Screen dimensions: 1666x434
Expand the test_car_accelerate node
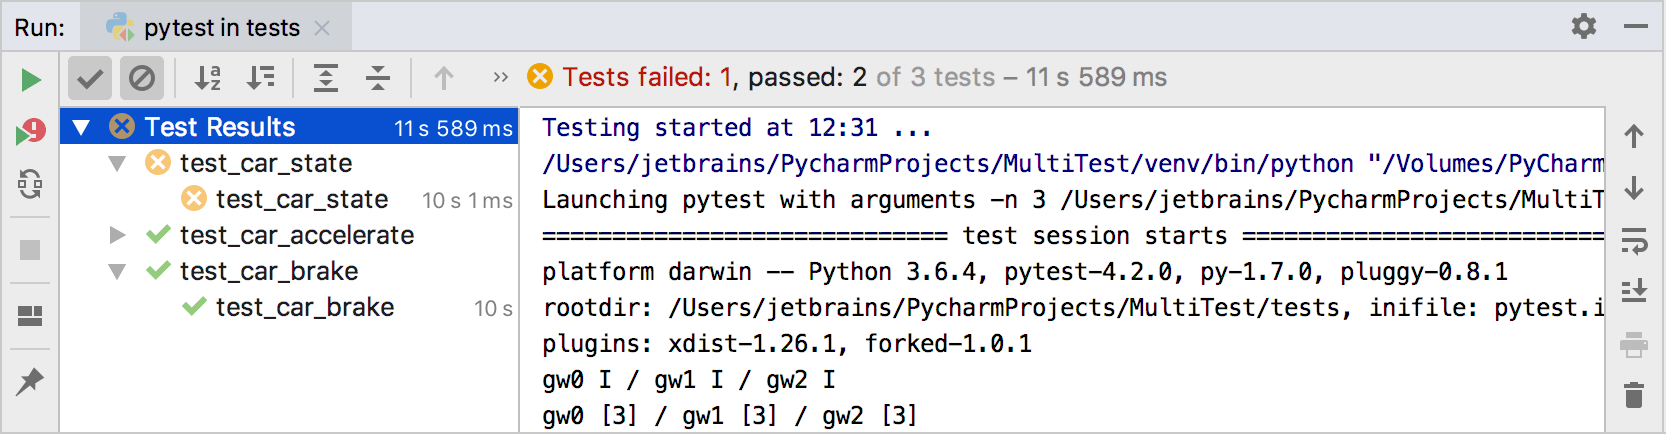[117, 235]
